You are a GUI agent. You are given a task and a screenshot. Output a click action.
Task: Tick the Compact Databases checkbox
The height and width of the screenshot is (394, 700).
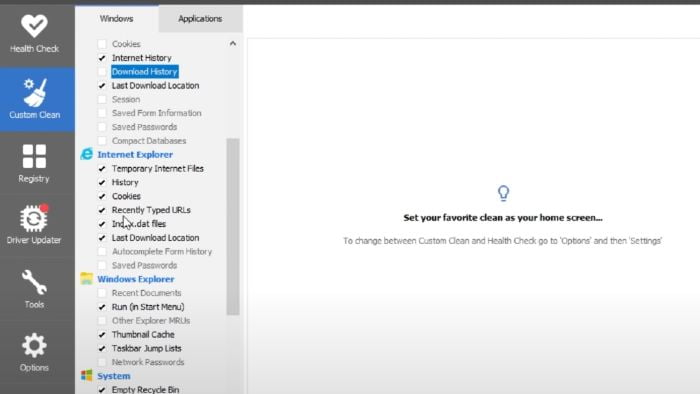coord(102,141)
